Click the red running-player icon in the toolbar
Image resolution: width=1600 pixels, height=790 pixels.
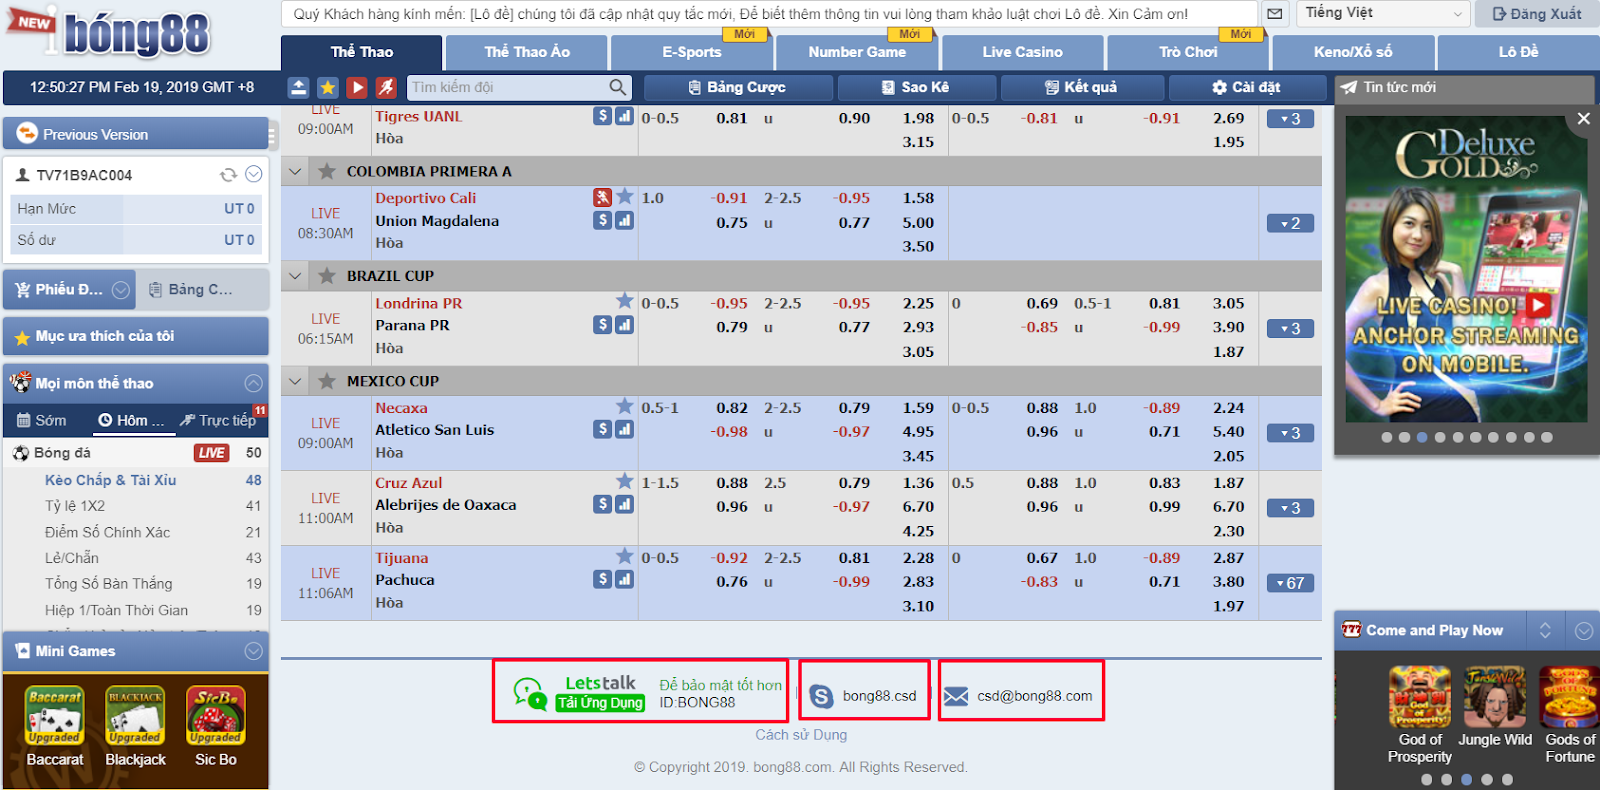pos(386,87)
